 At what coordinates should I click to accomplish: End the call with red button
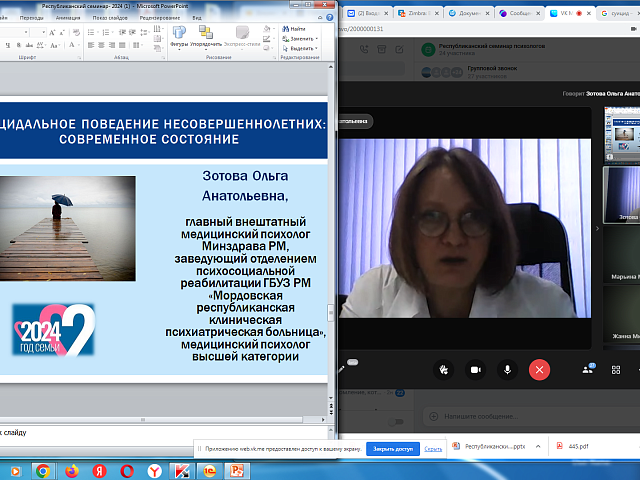[x=541, y=369]
